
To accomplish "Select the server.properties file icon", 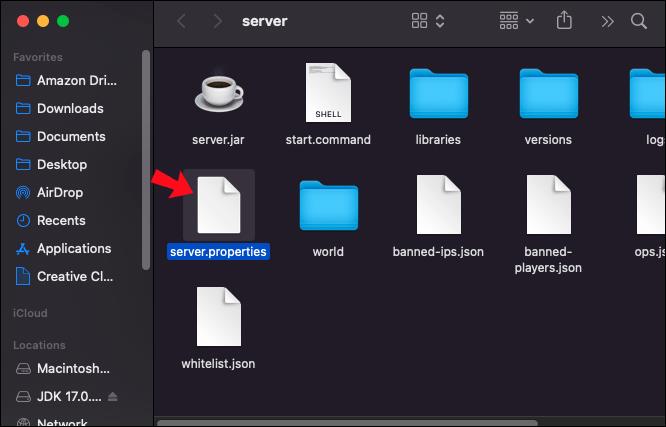I will 219,205.
